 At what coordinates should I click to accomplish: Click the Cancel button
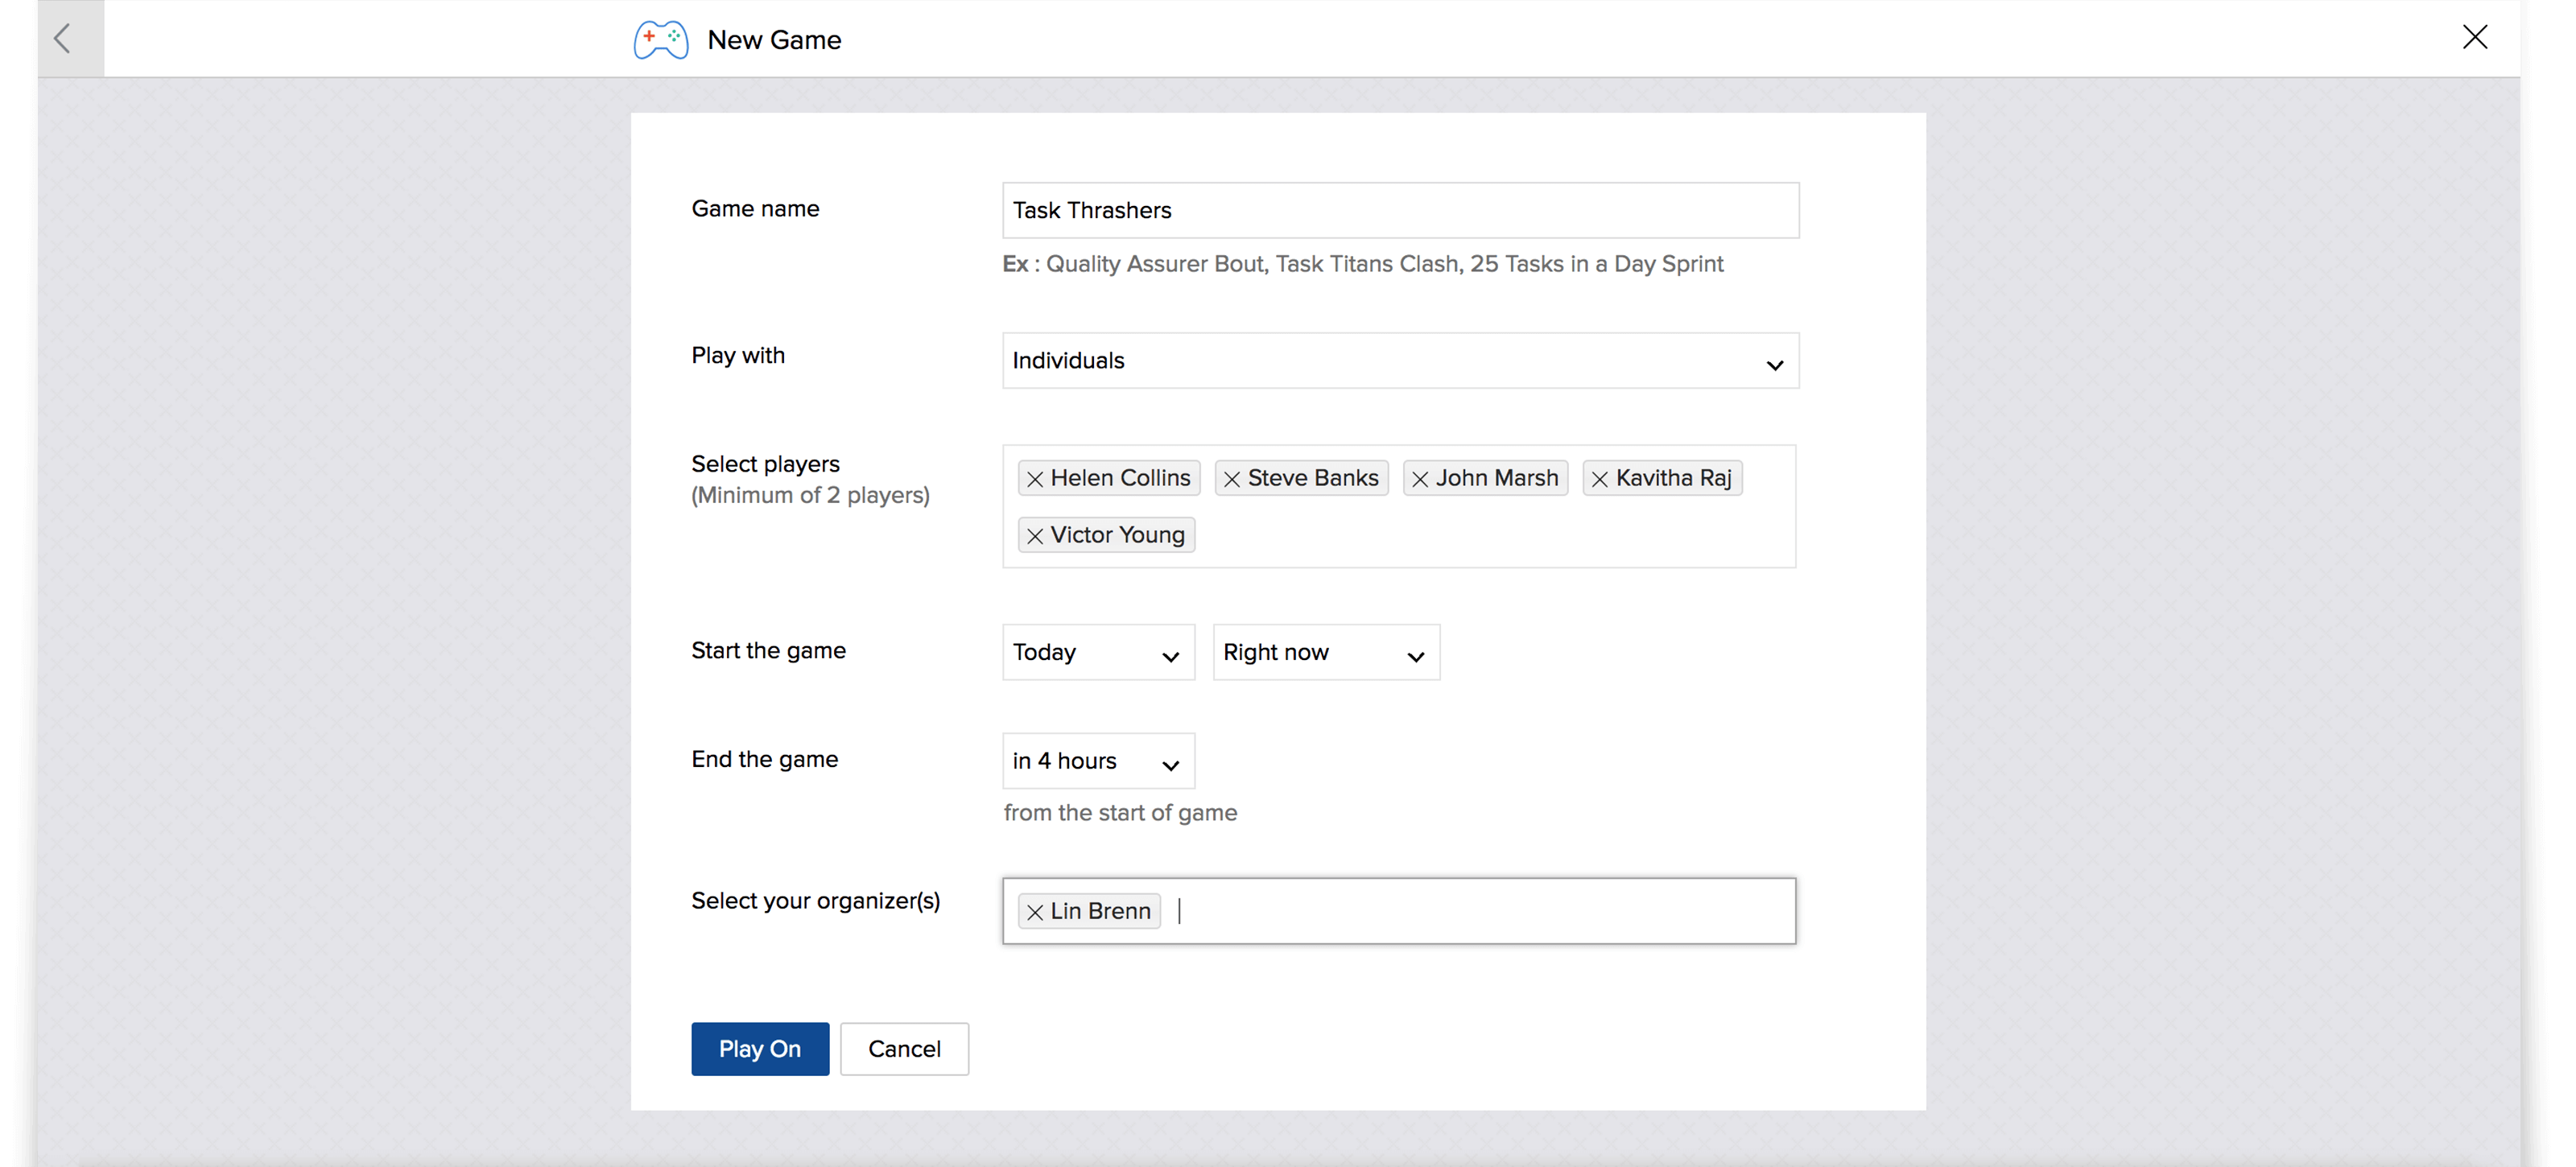click(x=903, y=1049)
